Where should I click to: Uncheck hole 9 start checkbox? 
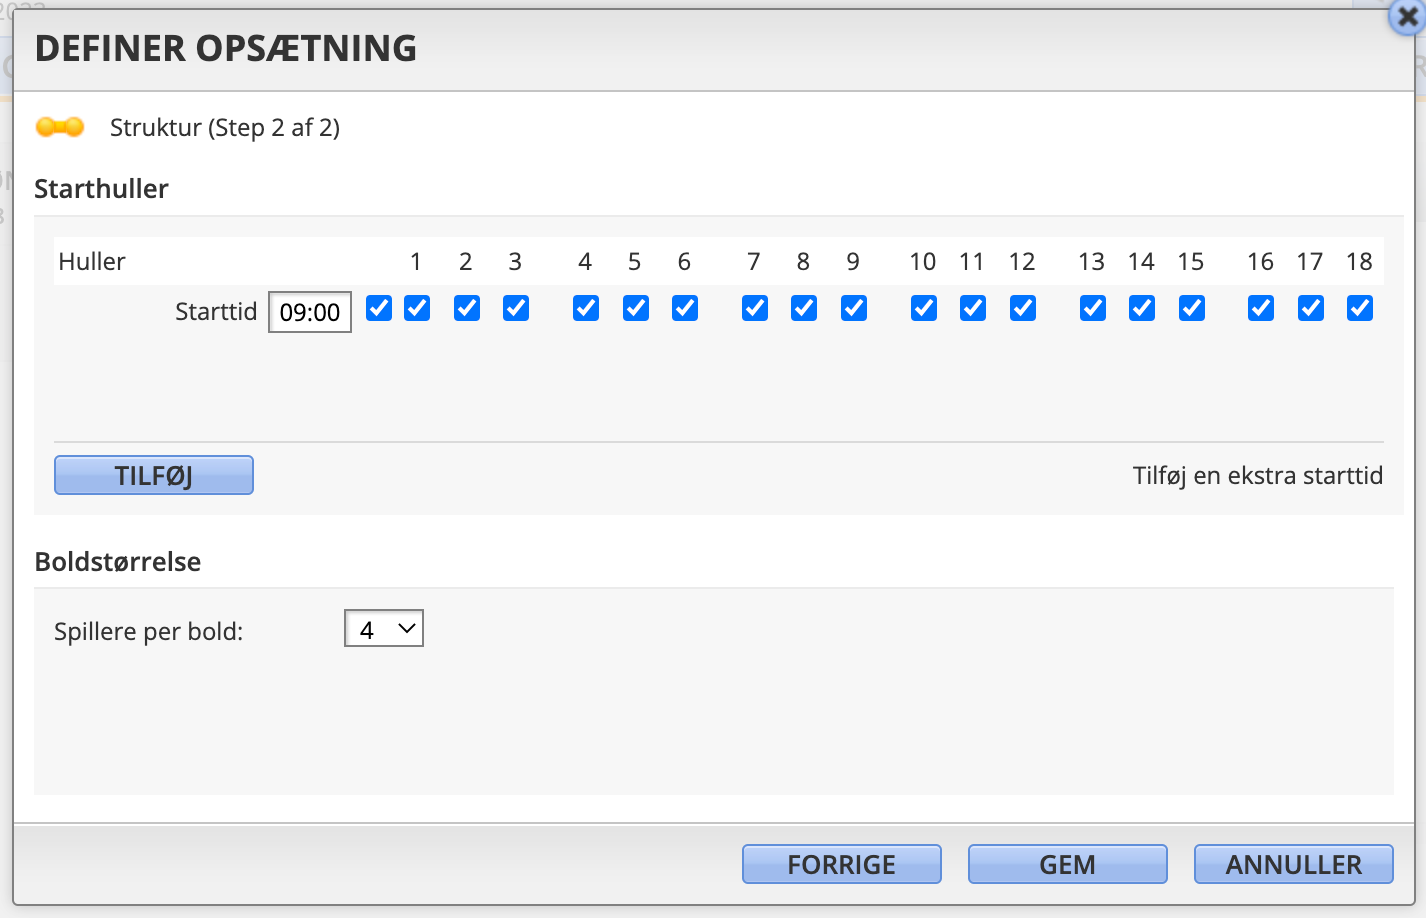854,308
